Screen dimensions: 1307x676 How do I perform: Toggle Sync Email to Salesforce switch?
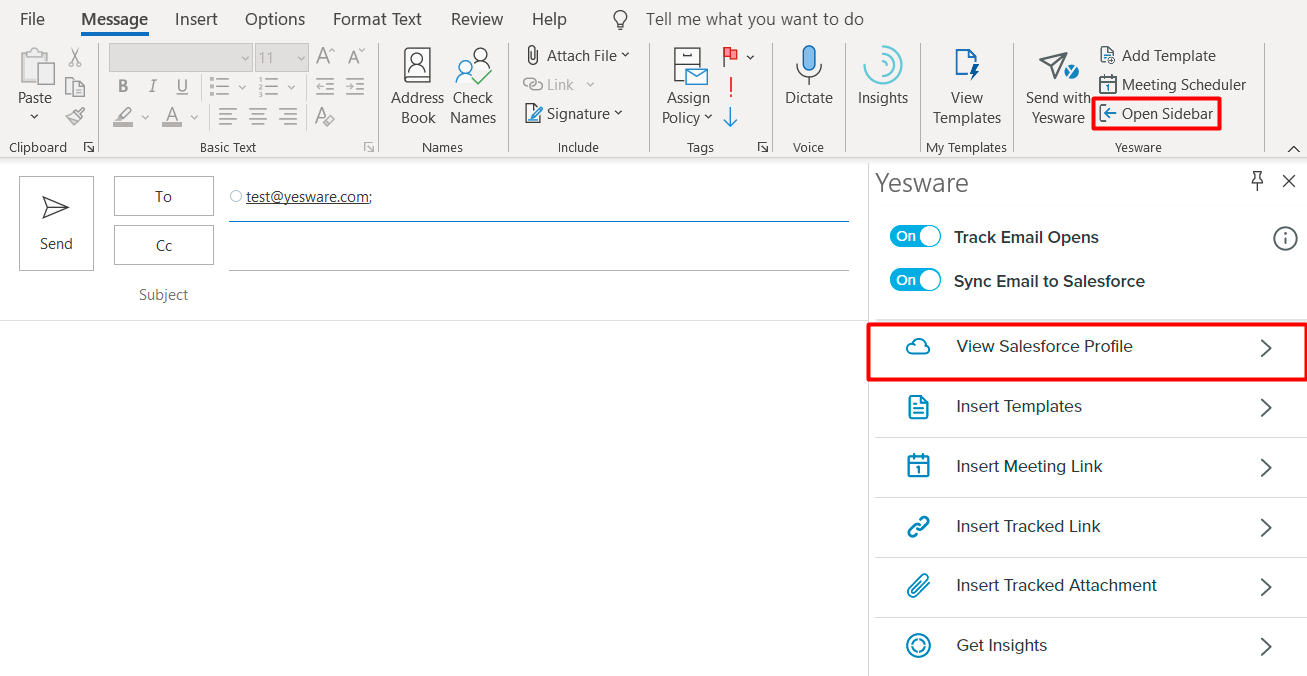[x=916, y=281]
